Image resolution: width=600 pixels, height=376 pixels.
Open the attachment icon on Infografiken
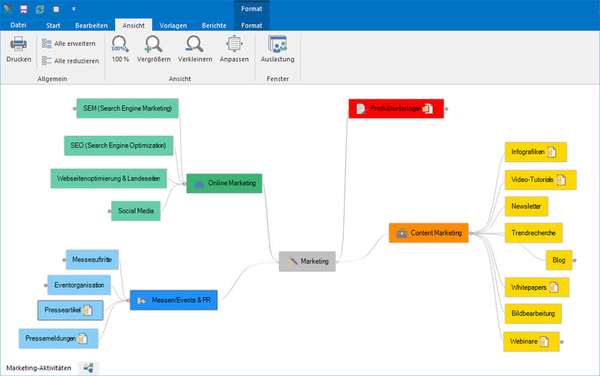[x=551, y=152]
